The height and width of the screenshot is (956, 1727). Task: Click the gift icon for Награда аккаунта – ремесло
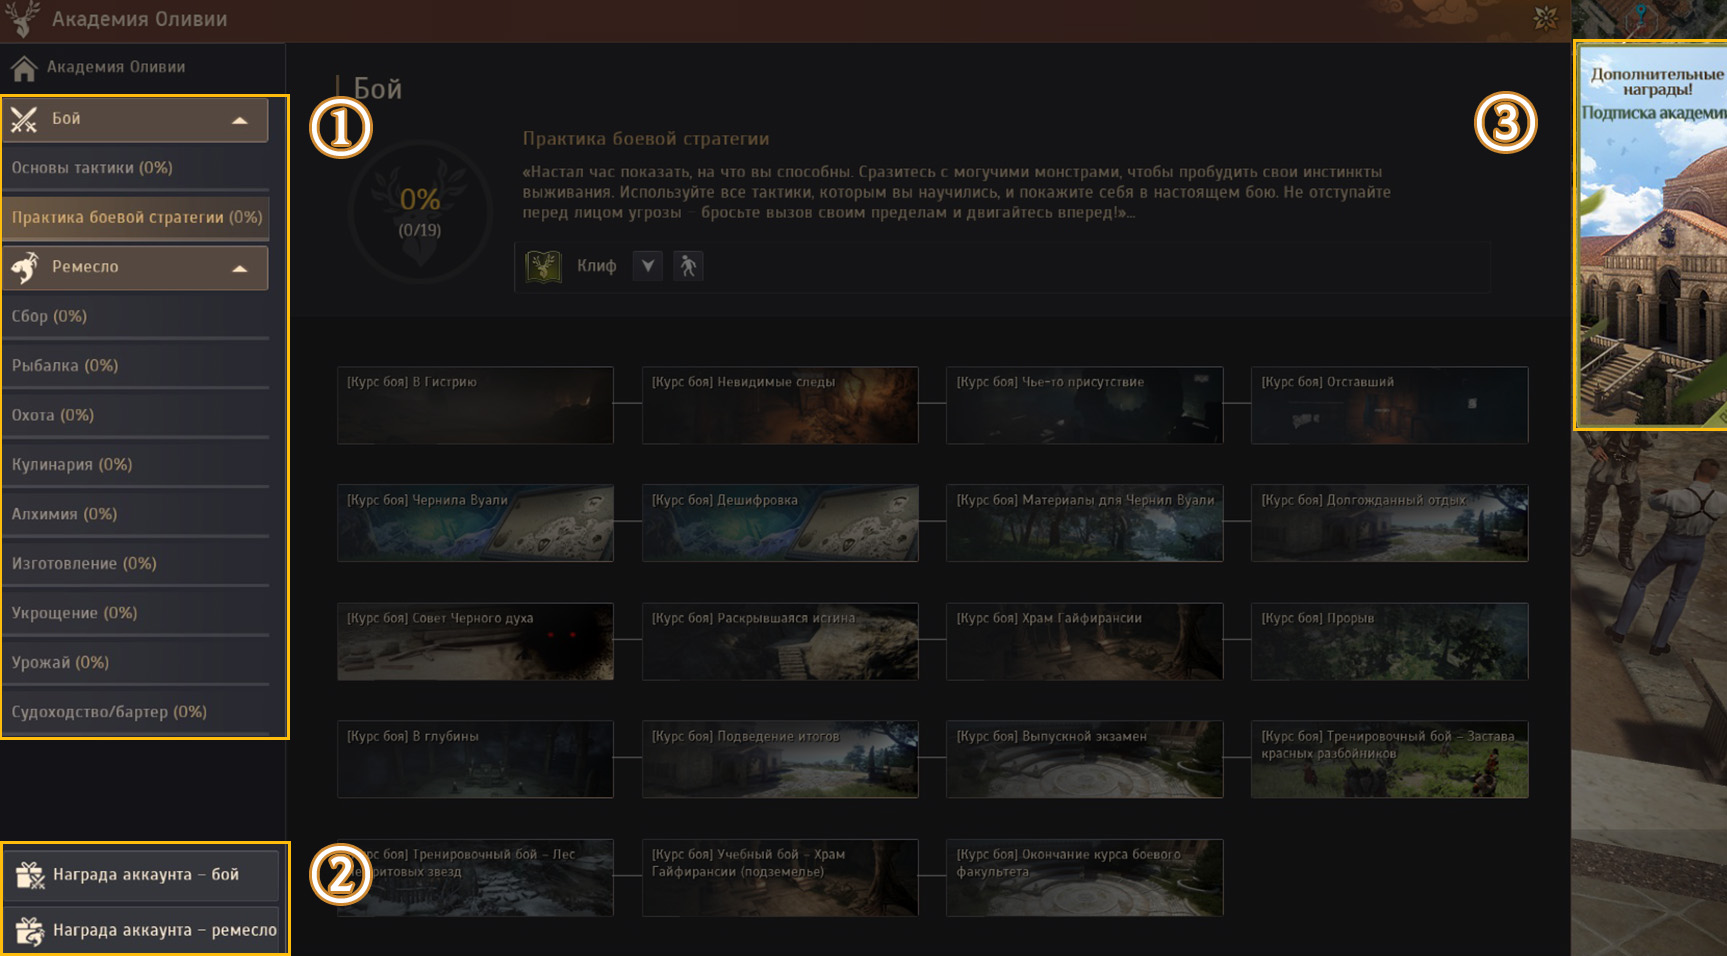tap(30, 931)
